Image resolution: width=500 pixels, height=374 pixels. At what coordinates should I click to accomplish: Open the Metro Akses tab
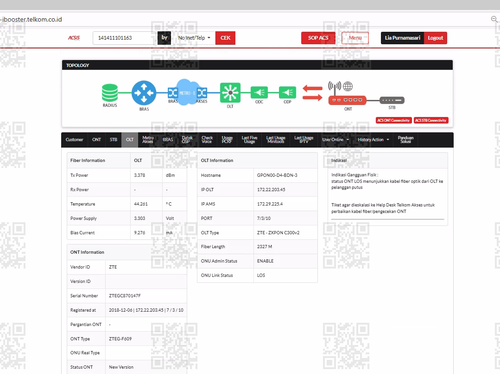[148, 140]
